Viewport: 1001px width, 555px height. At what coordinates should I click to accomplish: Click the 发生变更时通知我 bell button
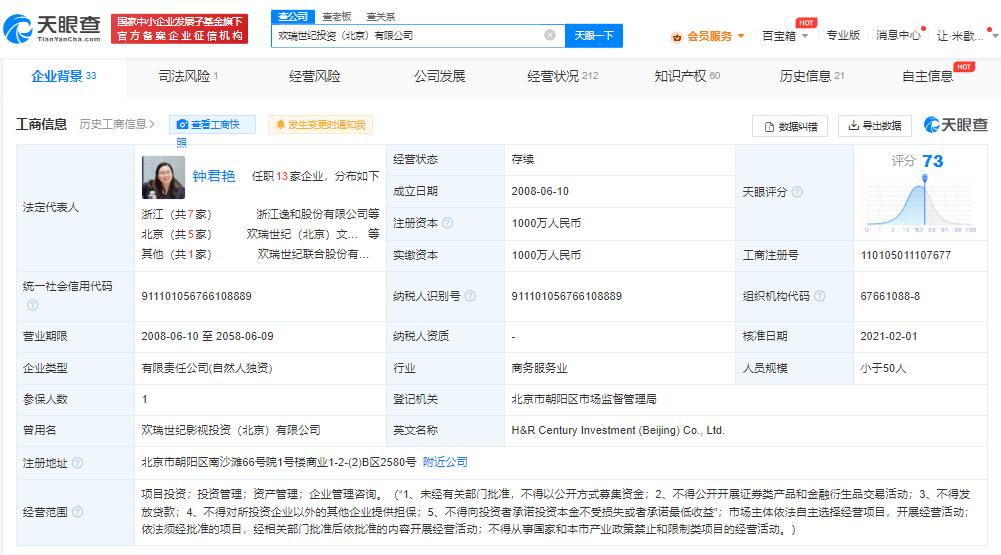[x=320, y=125]
